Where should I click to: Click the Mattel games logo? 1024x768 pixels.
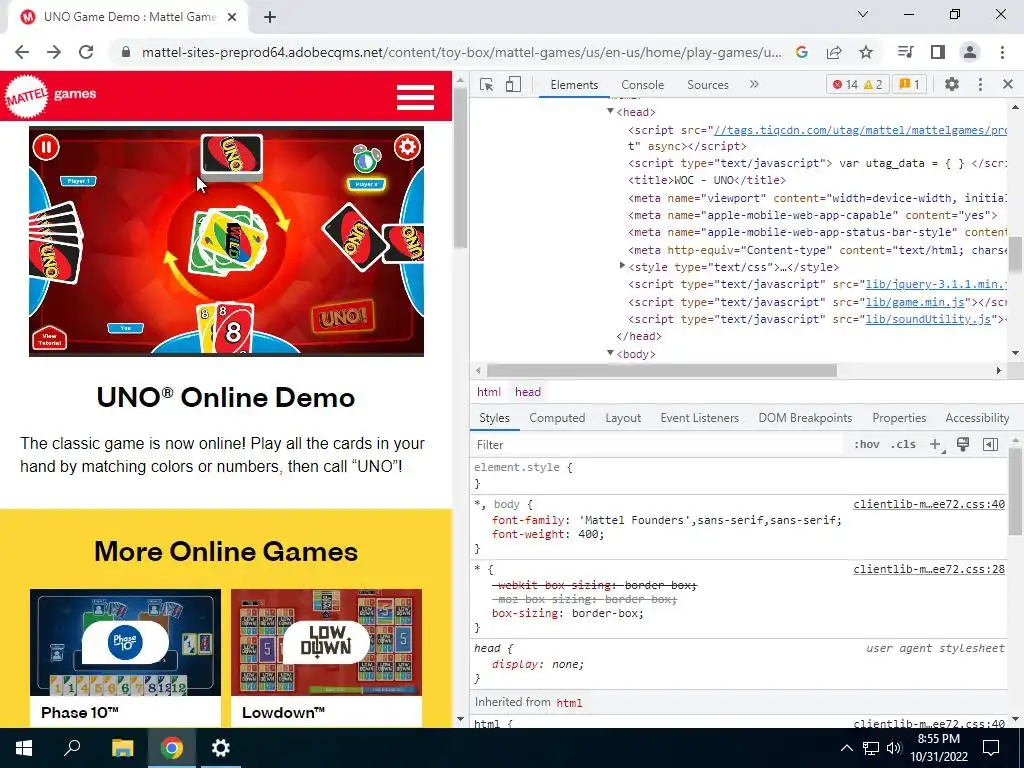click(x=50, y=96)
